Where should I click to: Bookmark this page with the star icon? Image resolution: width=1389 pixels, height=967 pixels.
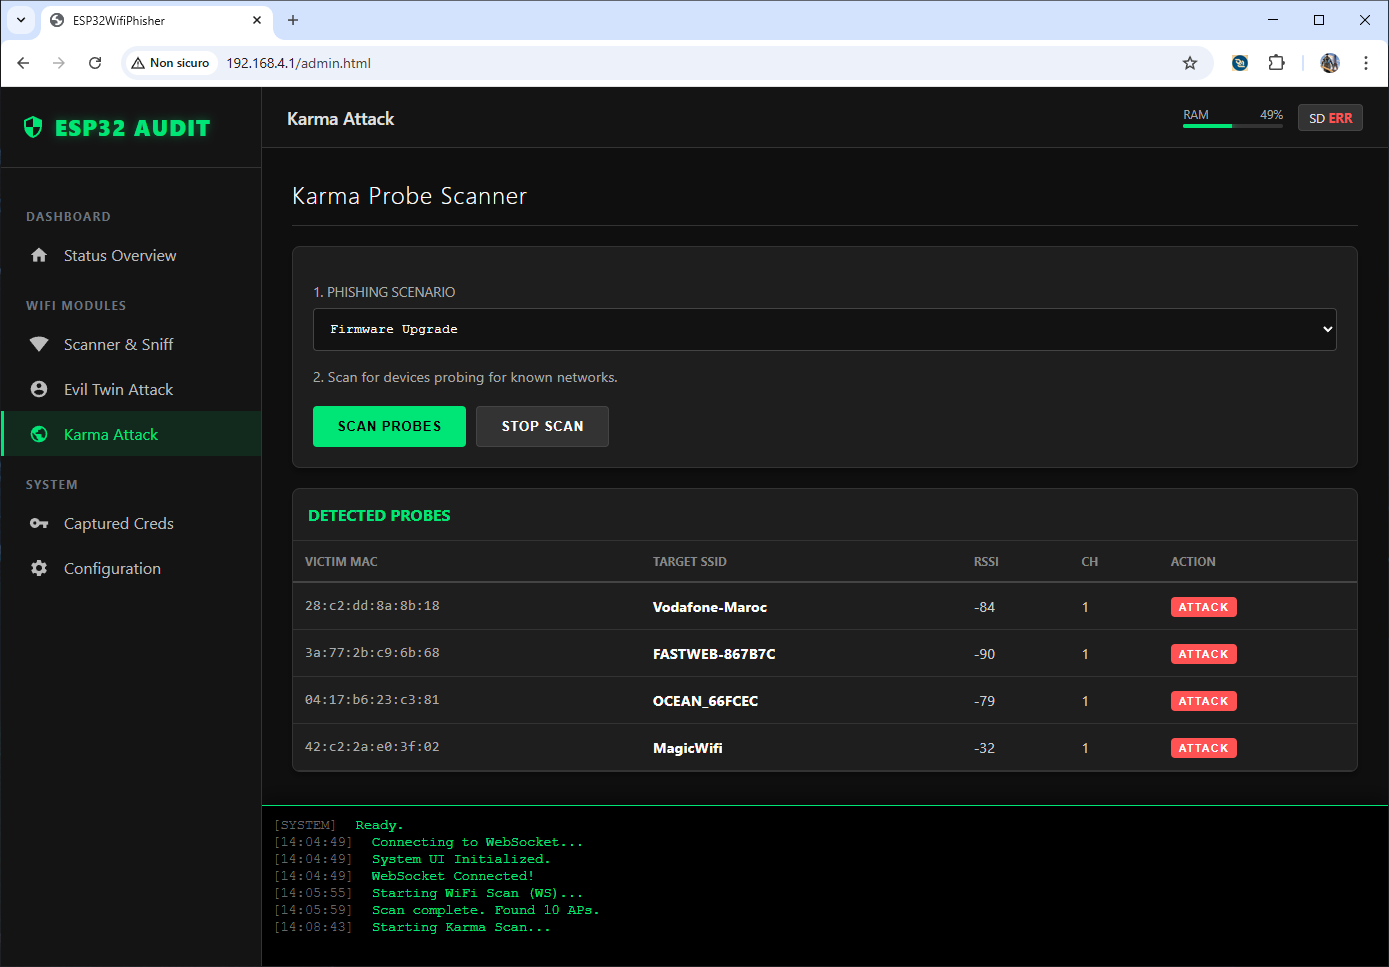(1190, 63)
